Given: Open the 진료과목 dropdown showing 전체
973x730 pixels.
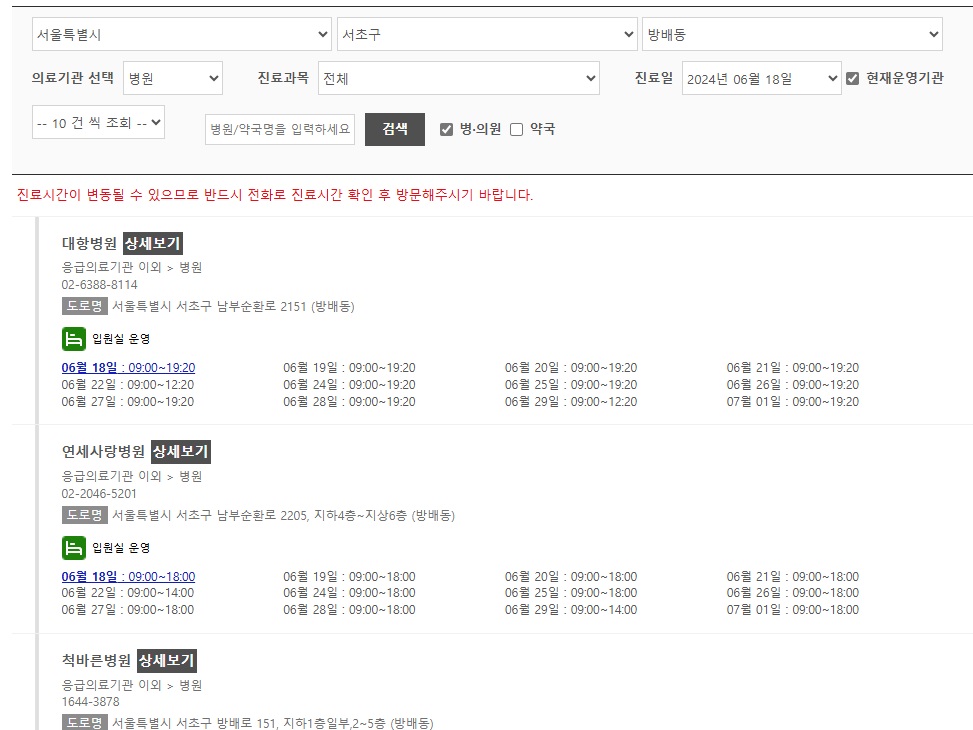Looking at the screenshot, I should 458,77.
